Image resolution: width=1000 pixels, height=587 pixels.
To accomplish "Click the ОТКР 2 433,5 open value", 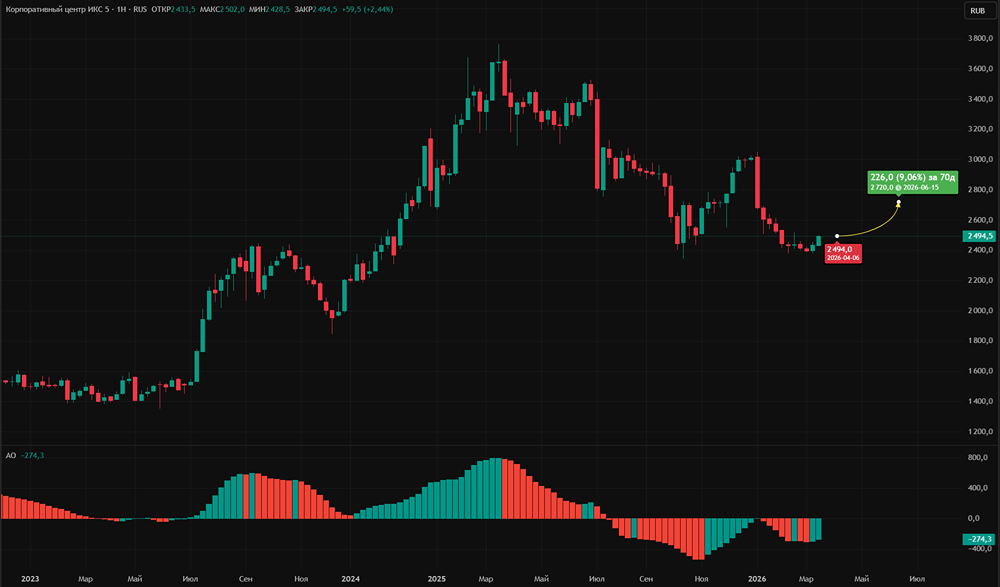I will tap(173, 10).
